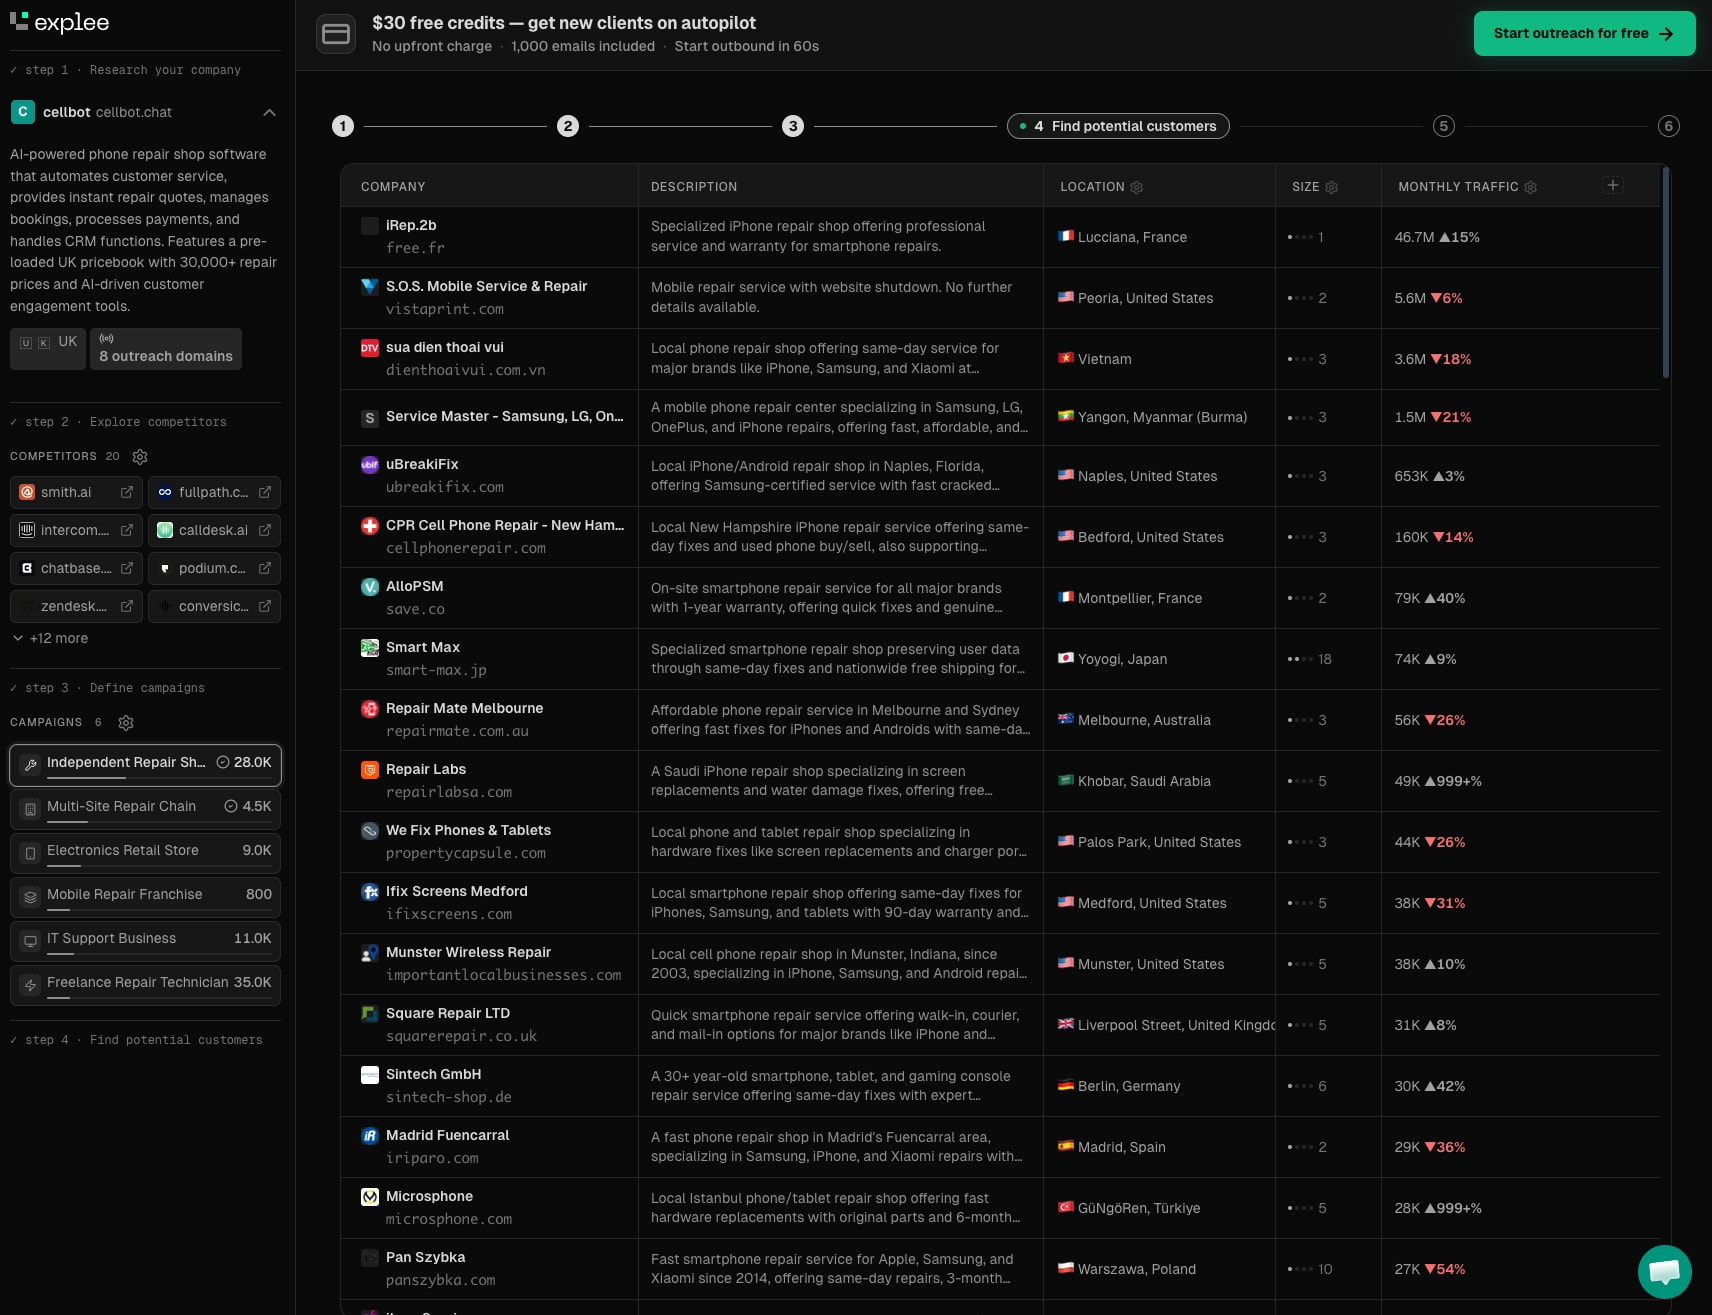
Task: Open the competitors settings gear
Action: coord(140,457)
